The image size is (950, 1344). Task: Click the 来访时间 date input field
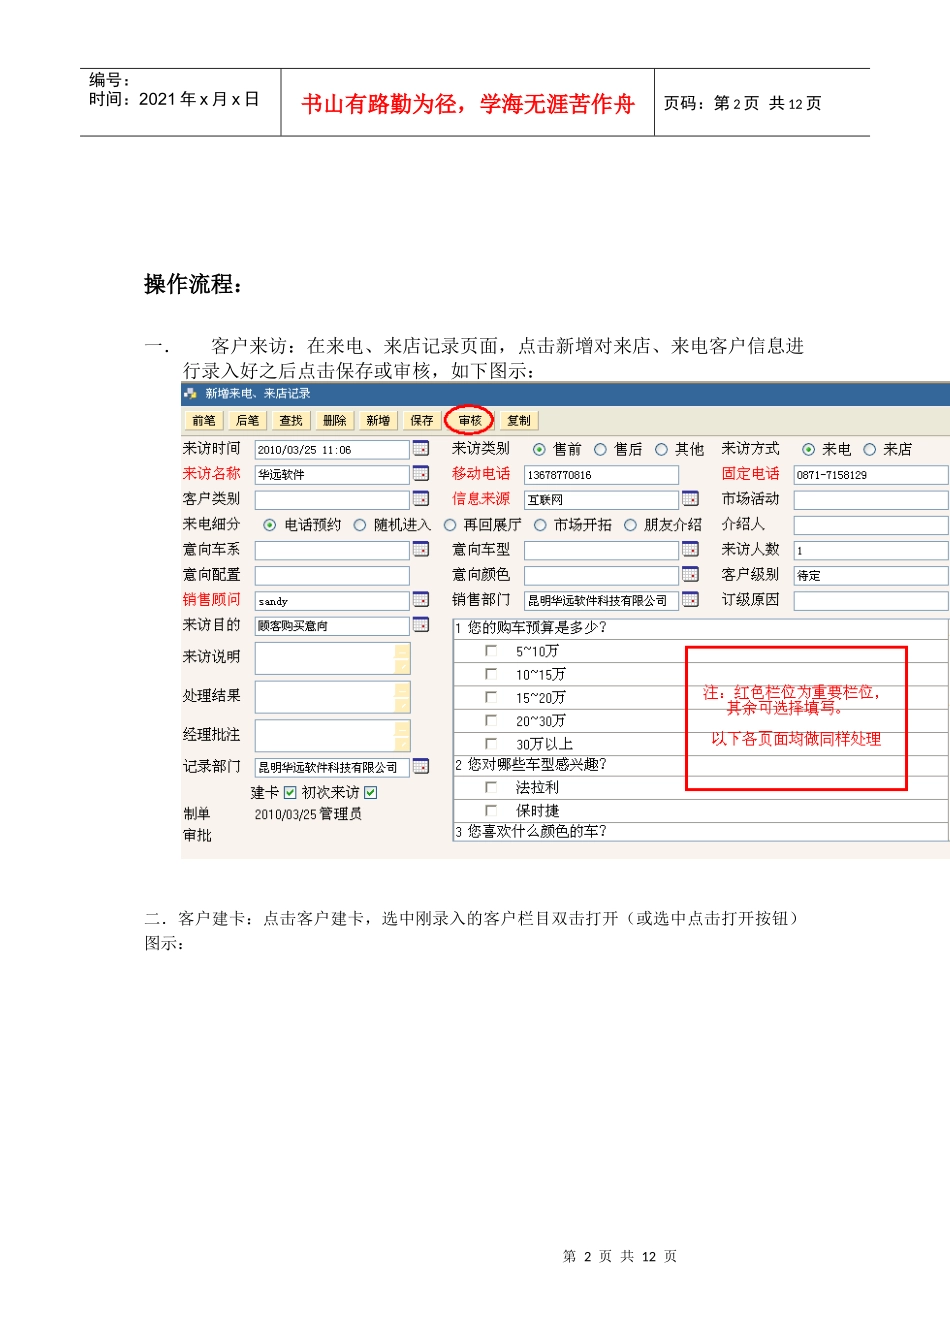[332, 450]
